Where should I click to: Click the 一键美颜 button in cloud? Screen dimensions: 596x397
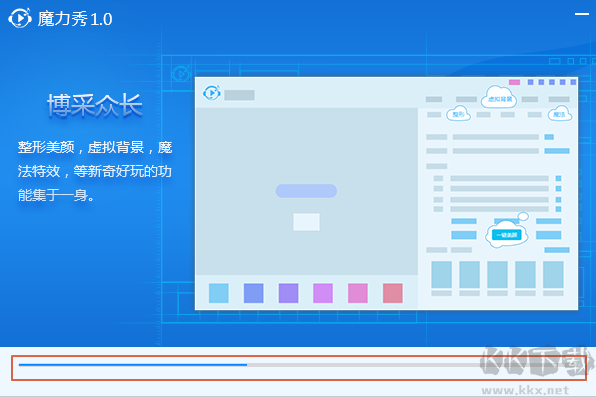pyautogui.click(x=507, y=235)
